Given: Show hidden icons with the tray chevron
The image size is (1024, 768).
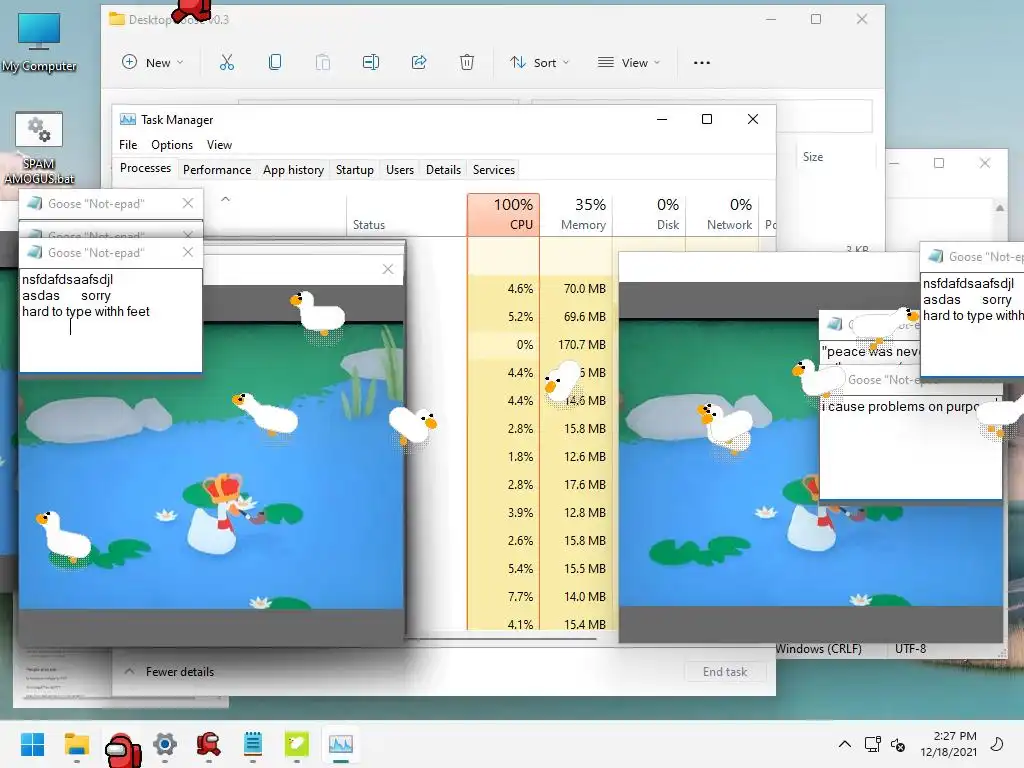Looking at the screenshot, I should pyautogui.click(x=844, y=744).
